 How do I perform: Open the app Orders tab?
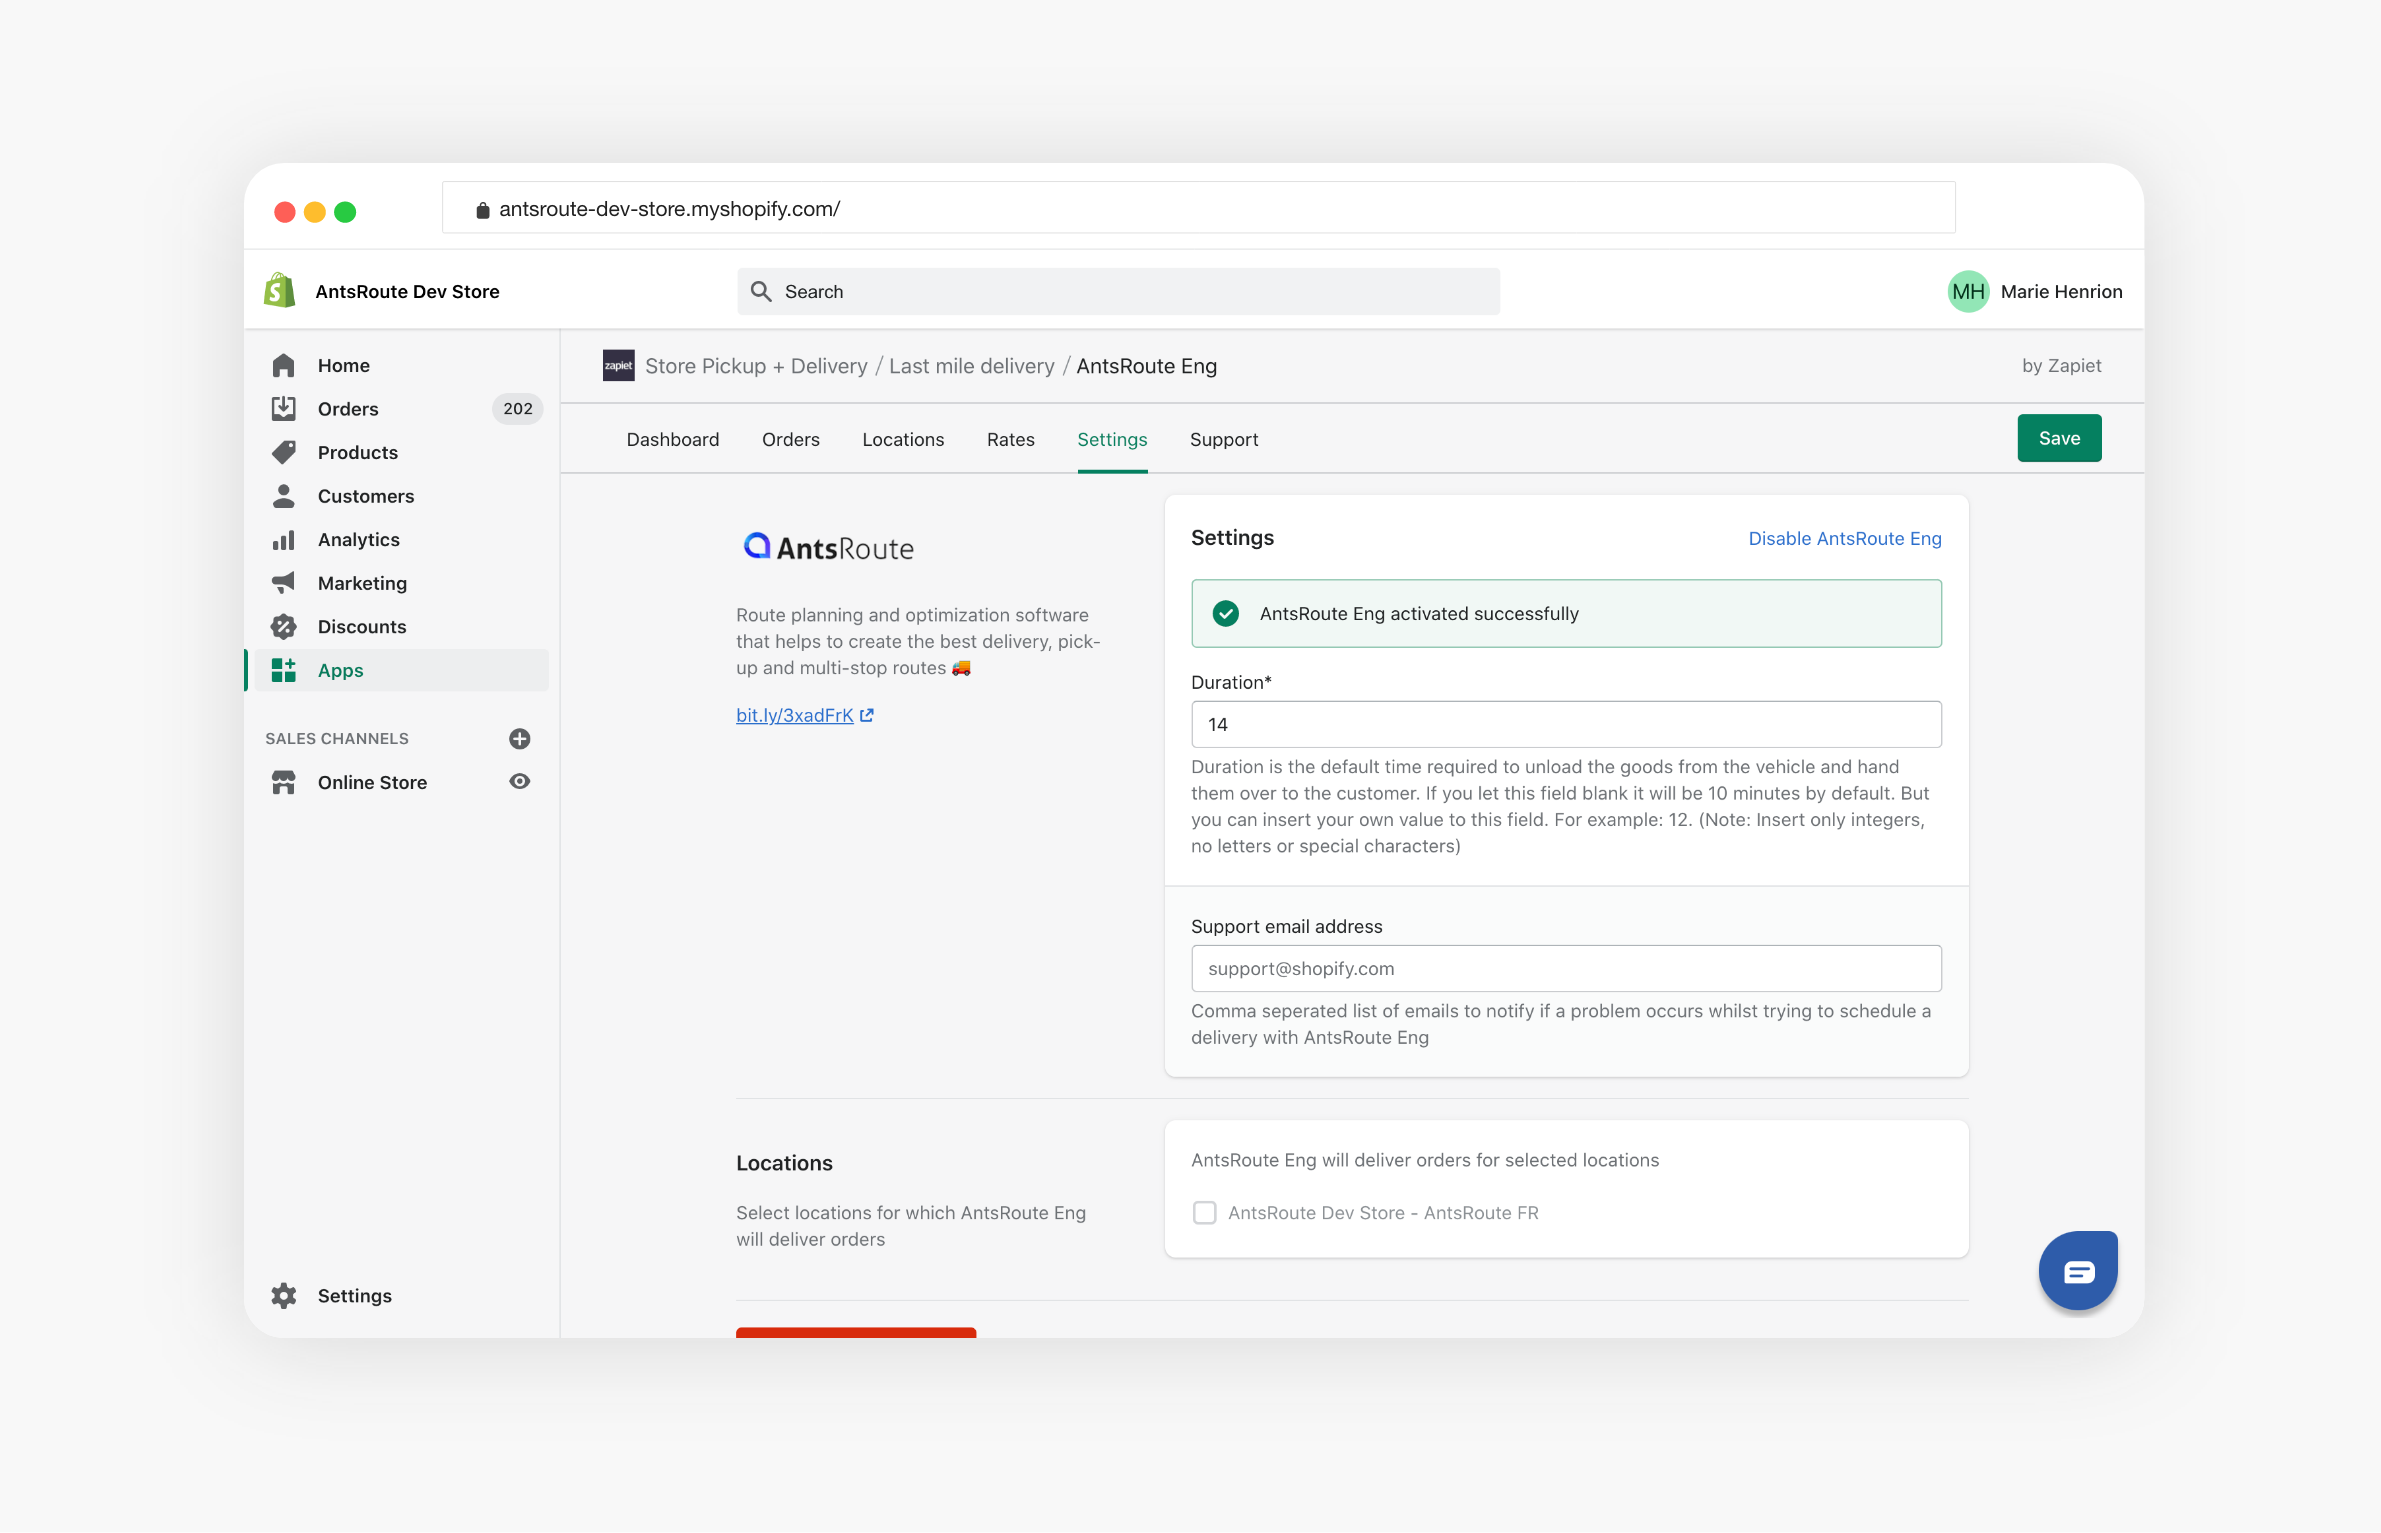click(790, 440)
